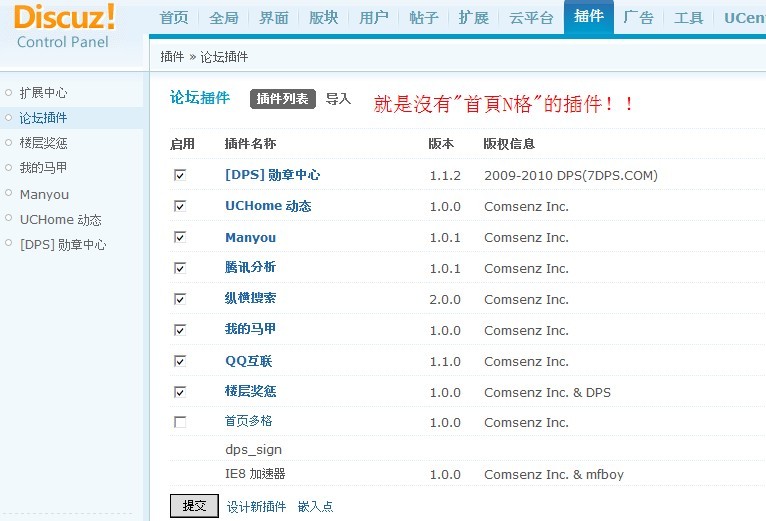Click the 首页多格 plugin name
The width and height of the screenshot is (766, 521).
(248, 421)
